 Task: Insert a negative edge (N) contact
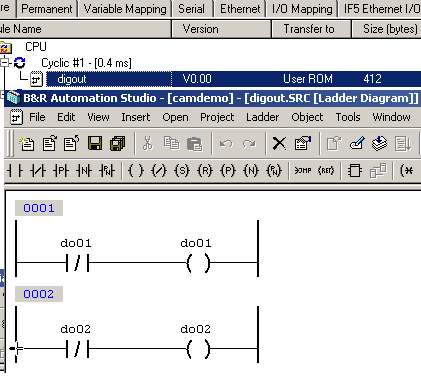[84, 171]
